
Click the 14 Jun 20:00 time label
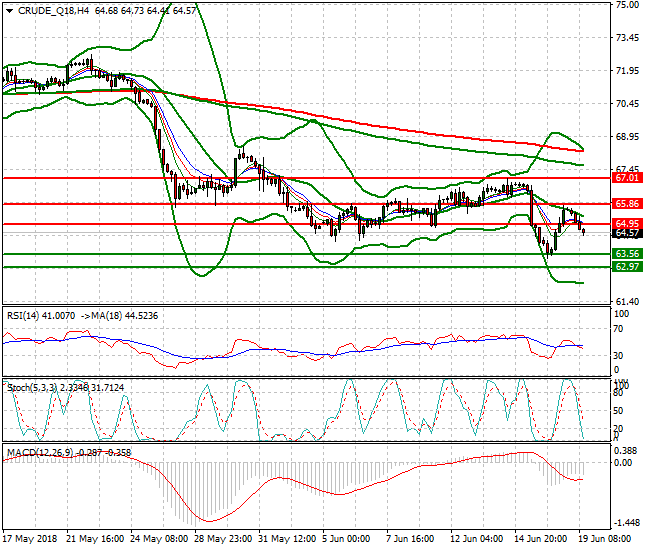click(x=540, y=539)
